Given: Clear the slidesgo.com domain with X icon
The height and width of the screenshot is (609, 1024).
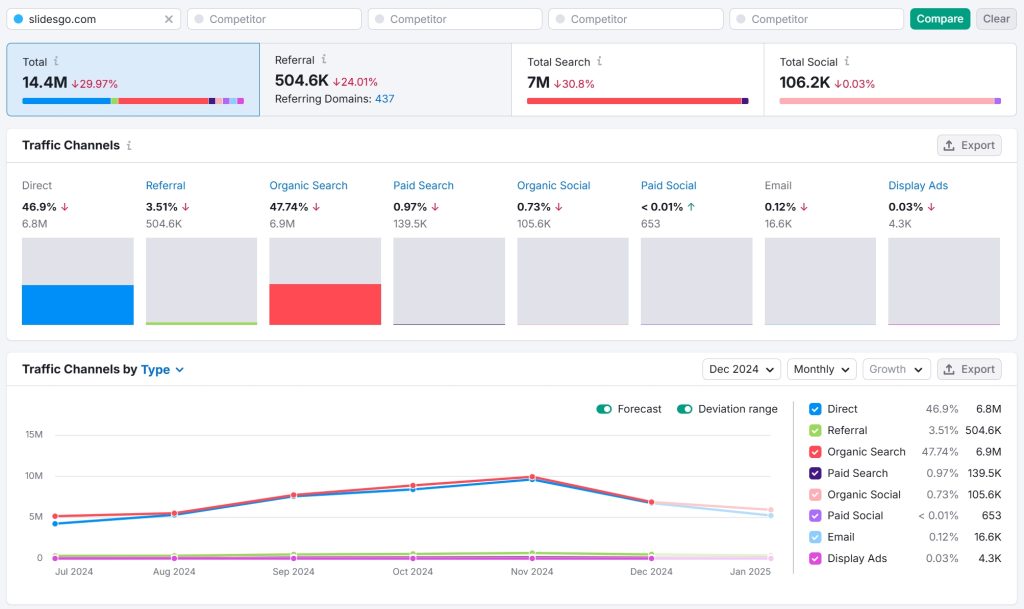Looking at the screenshot, I should 168,19.
